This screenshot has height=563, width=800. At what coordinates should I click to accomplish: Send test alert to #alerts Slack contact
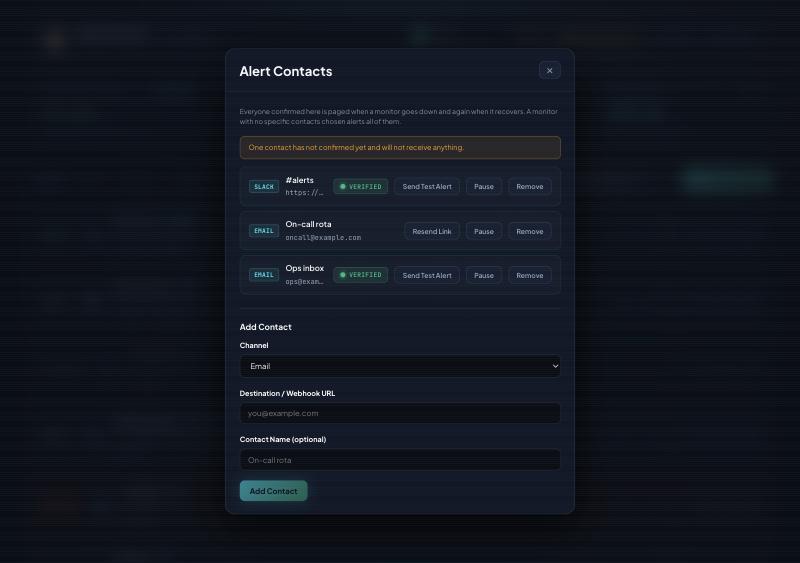point(427,187)
